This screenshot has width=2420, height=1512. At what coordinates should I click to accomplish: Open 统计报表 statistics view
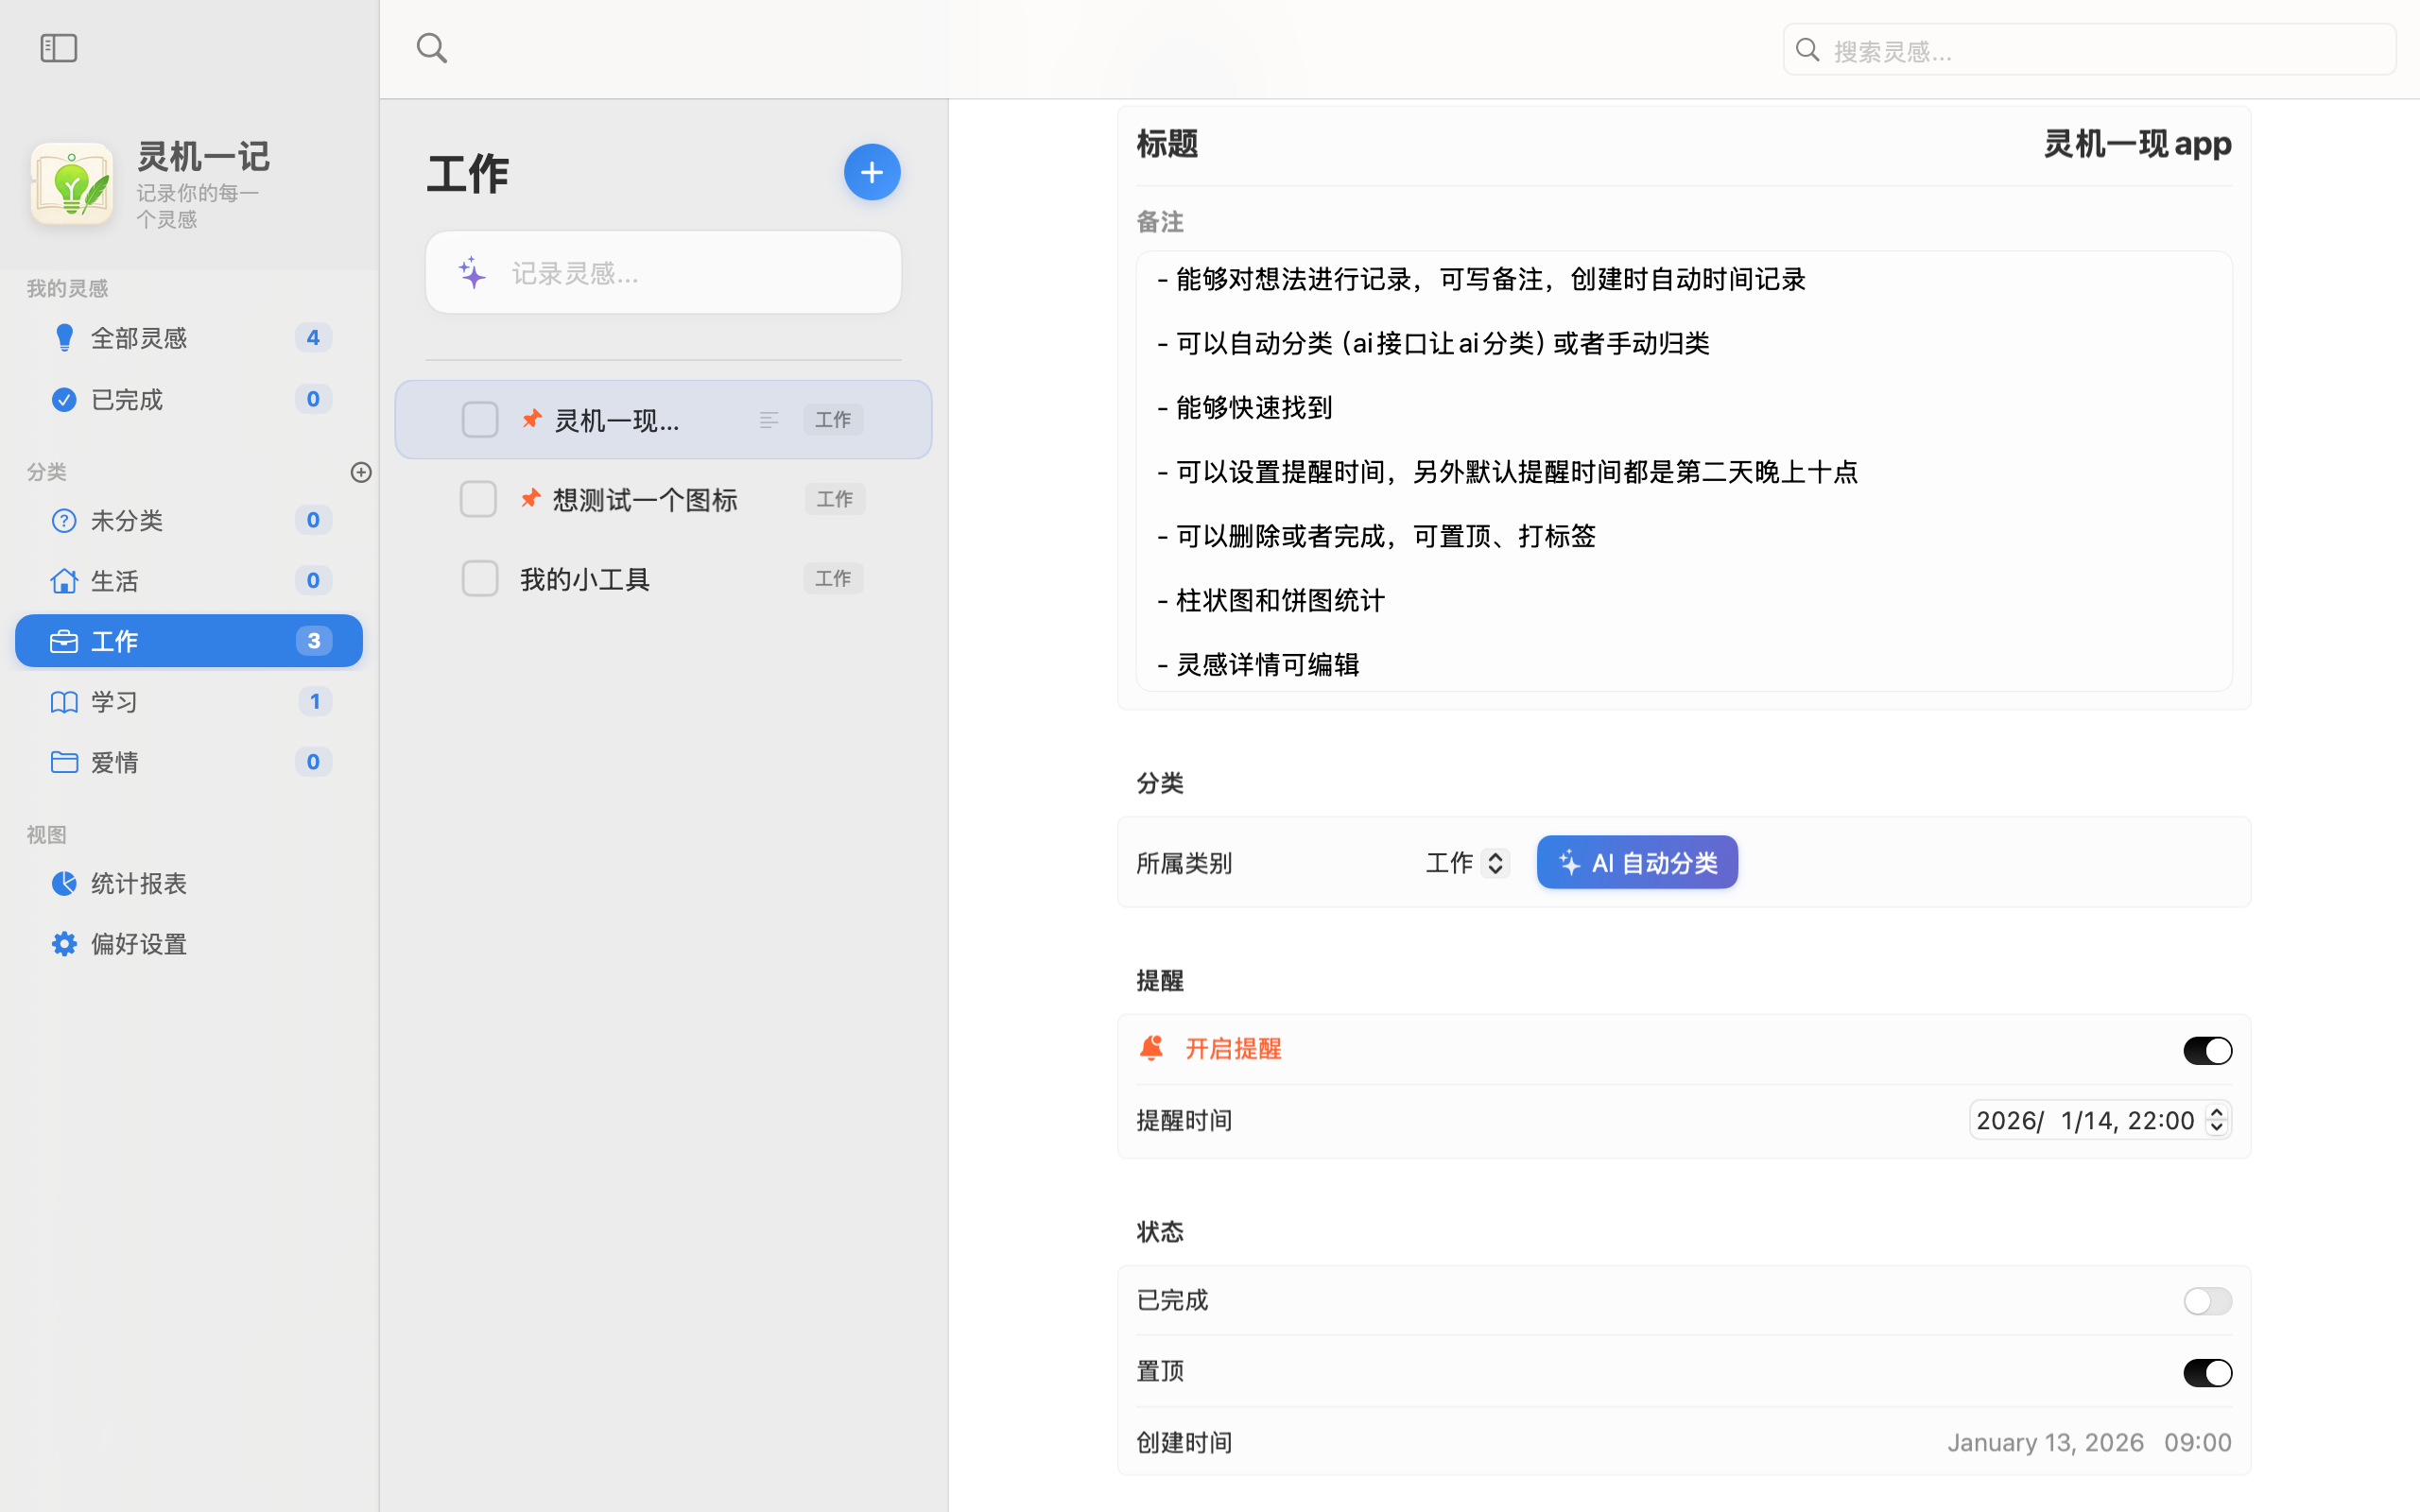point(140,883)
